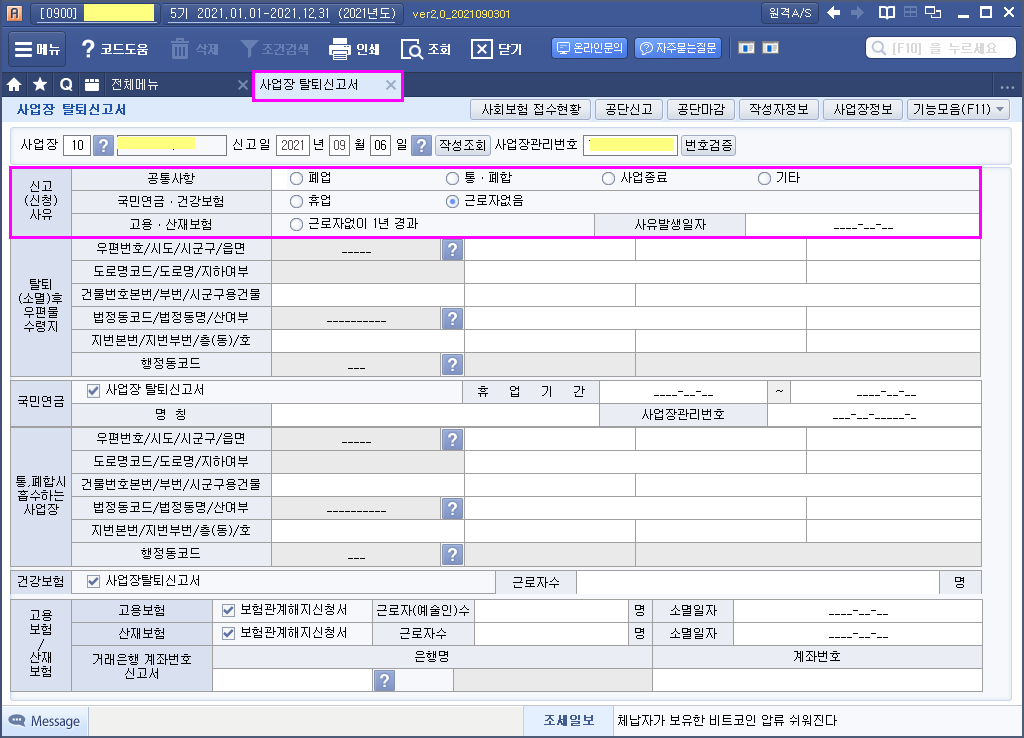Image resolution: width=1024 pixels, height=738 pixels.
Task: Click the 사회보험 접수현황 button
Action: pyautogui.click(x=530, y=110)
